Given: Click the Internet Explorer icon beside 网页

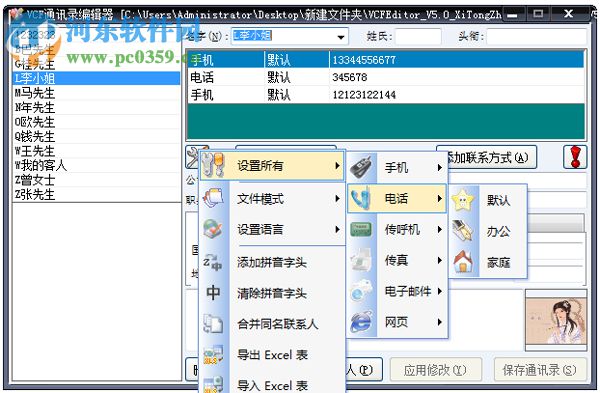Looking at the screenshot, I should pyautogui.click(x=361, y=322).
